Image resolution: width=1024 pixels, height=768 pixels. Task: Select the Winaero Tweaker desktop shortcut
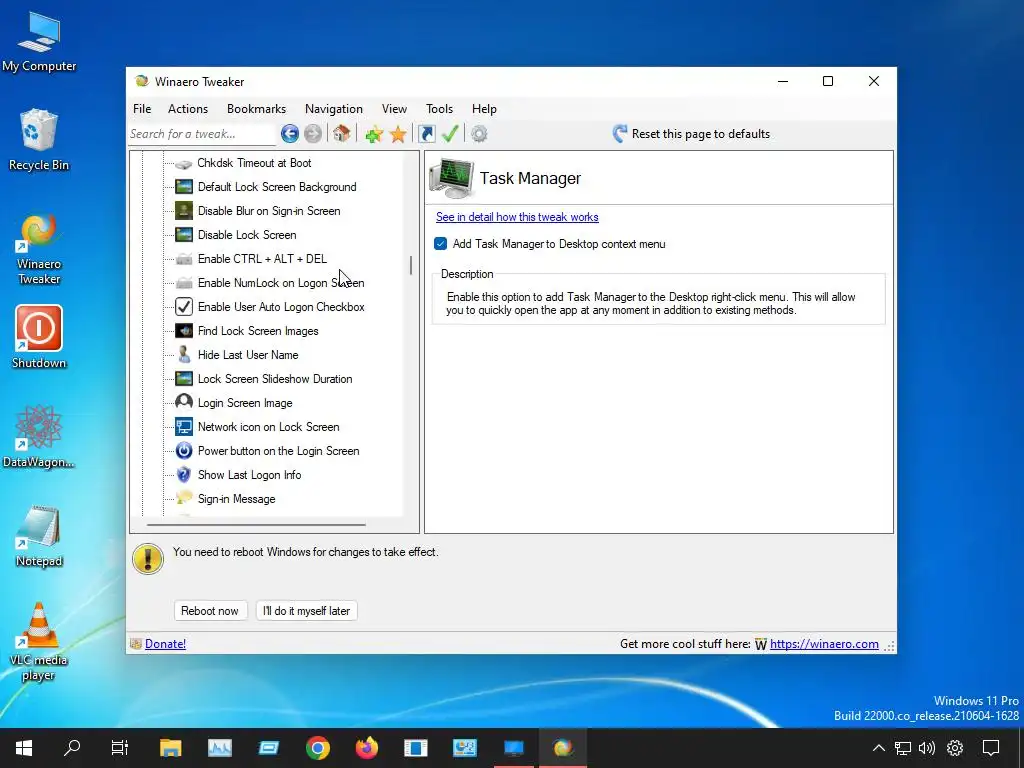pyautogui.click(x=39, y=248)
